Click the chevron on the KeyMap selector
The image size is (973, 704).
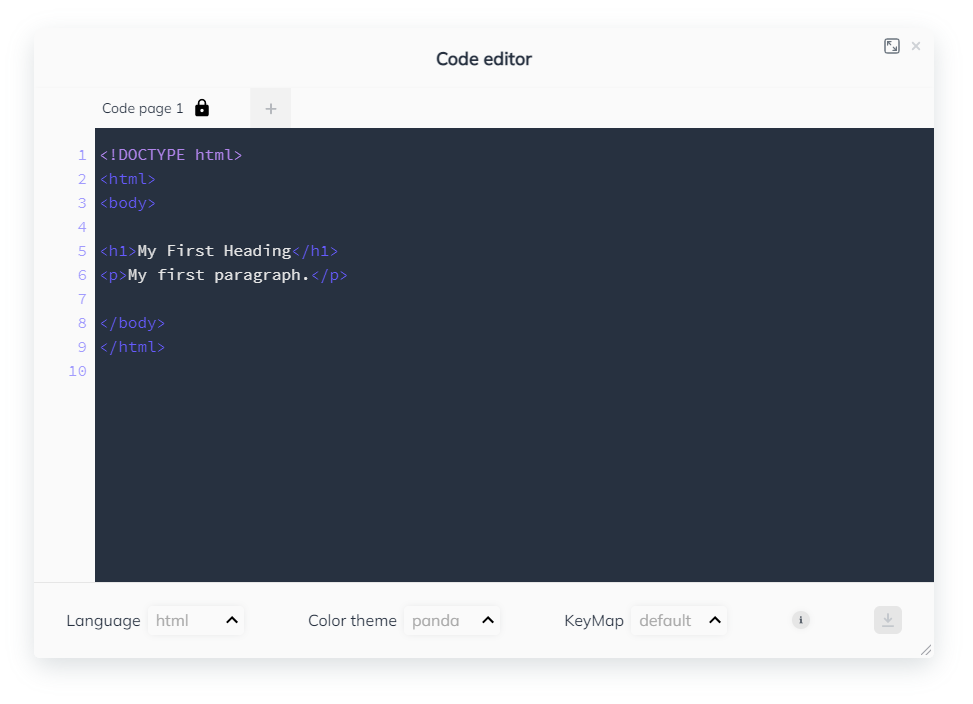pyautogui.click(x=714, y=620)
